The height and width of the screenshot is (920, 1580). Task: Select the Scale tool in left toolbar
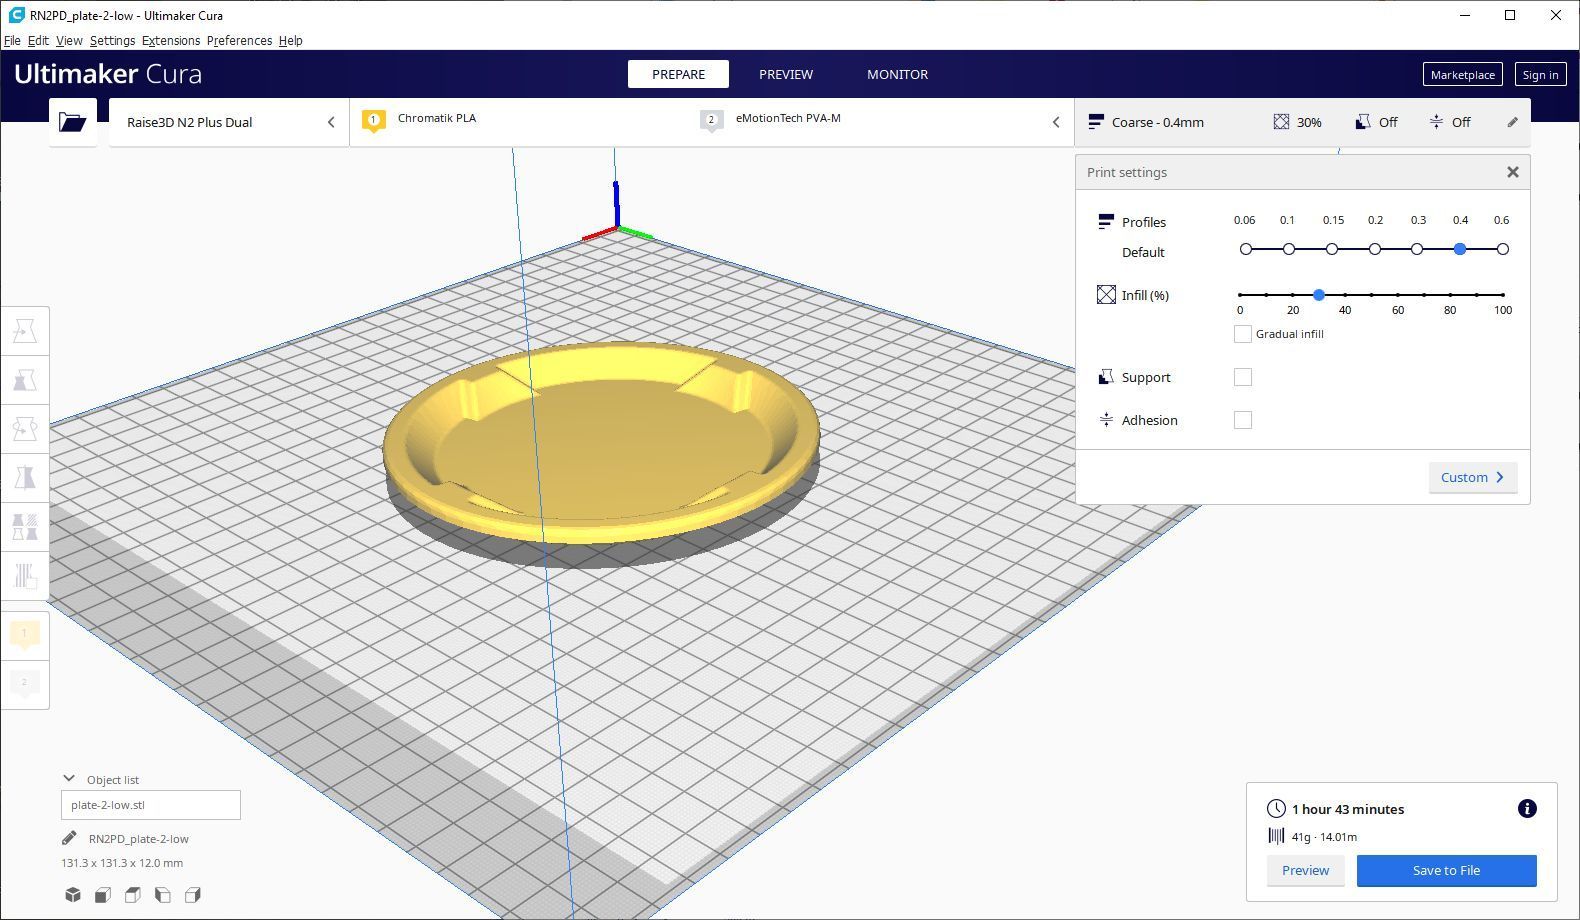[x=25, y=380]
